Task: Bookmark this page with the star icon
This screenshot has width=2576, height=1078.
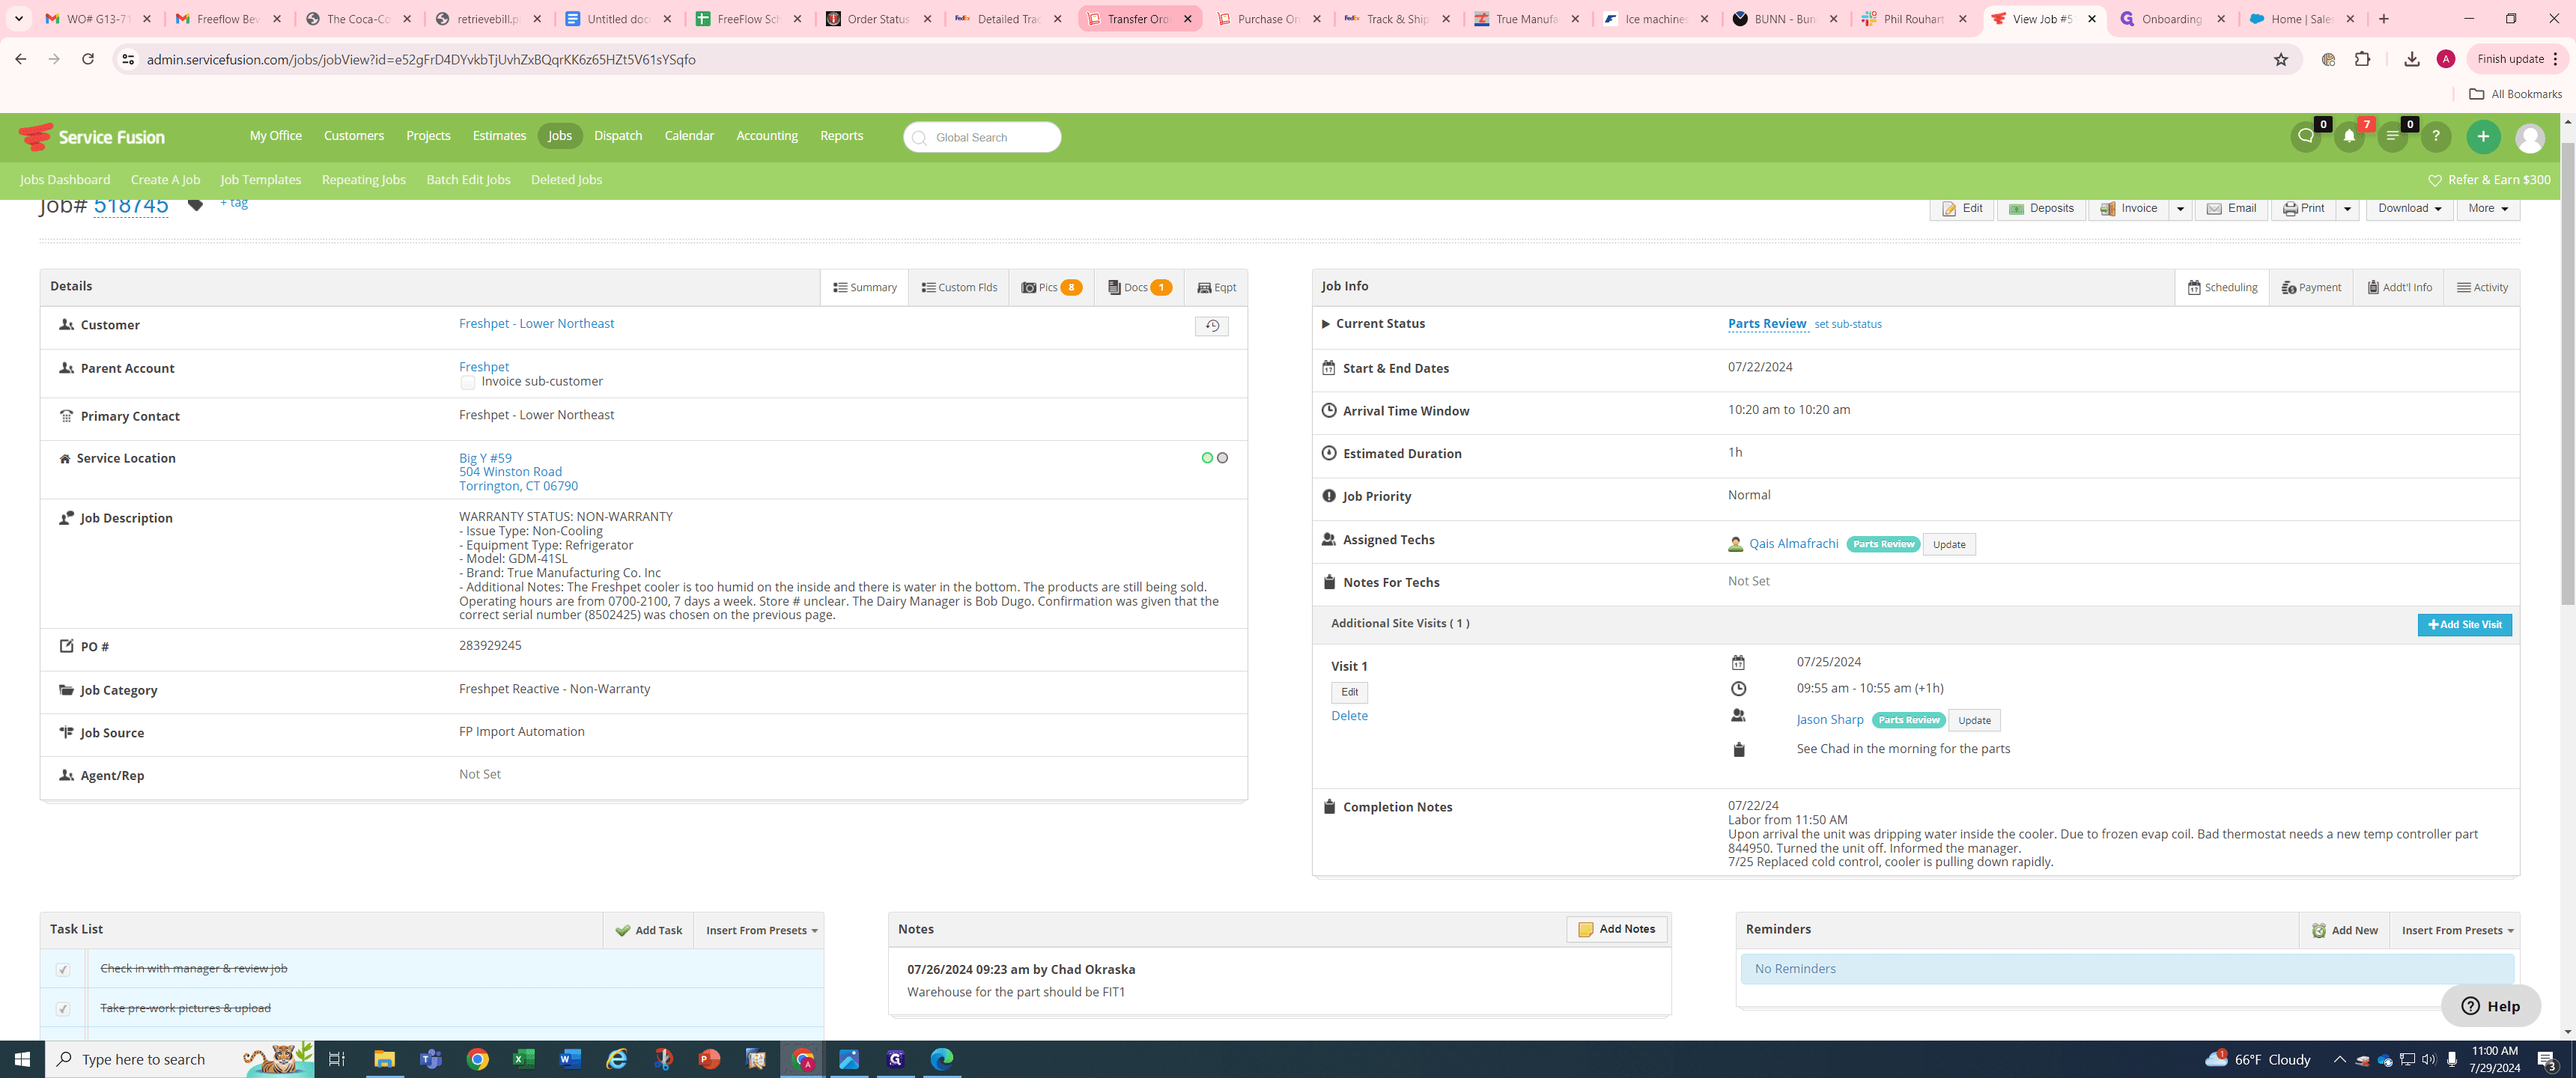Action: coord(2281,60)
